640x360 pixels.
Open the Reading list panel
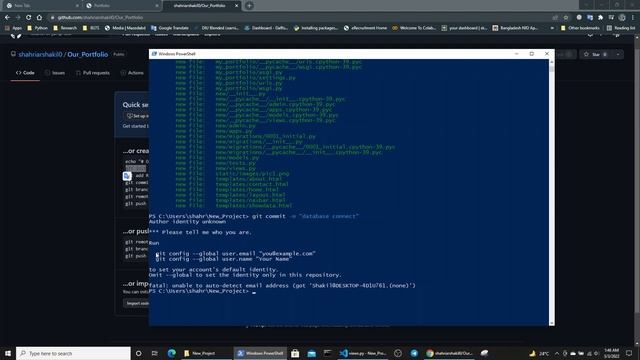(621, 28)
